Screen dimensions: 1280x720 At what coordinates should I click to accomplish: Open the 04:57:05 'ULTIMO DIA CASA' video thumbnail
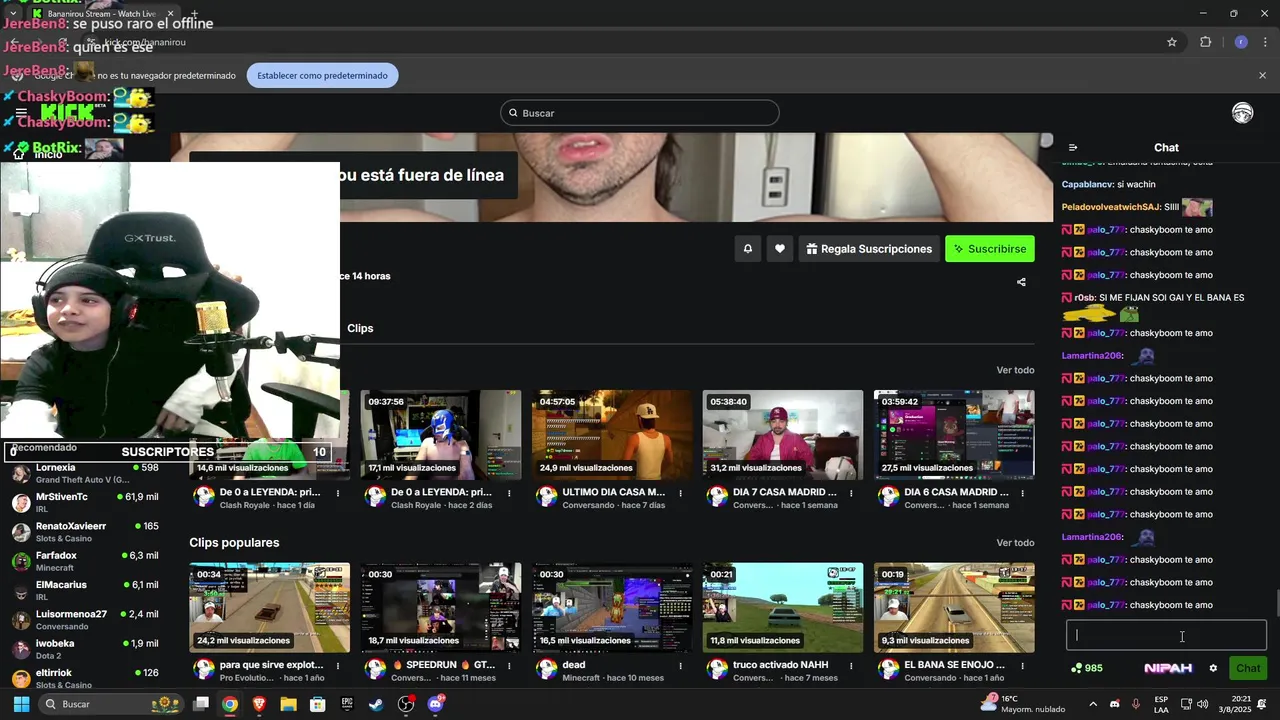[x=612, y=435]
